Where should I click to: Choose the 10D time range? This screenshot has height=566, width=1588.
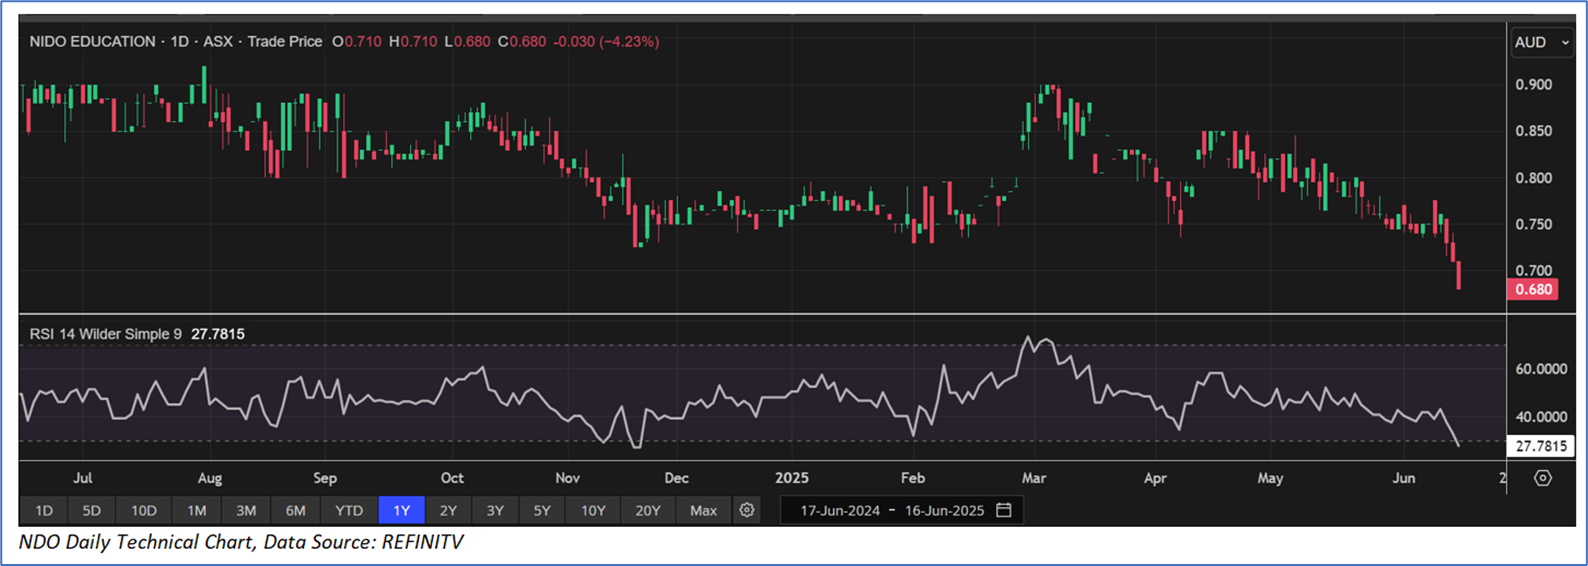pyautogui.click(x=144, y=510)
